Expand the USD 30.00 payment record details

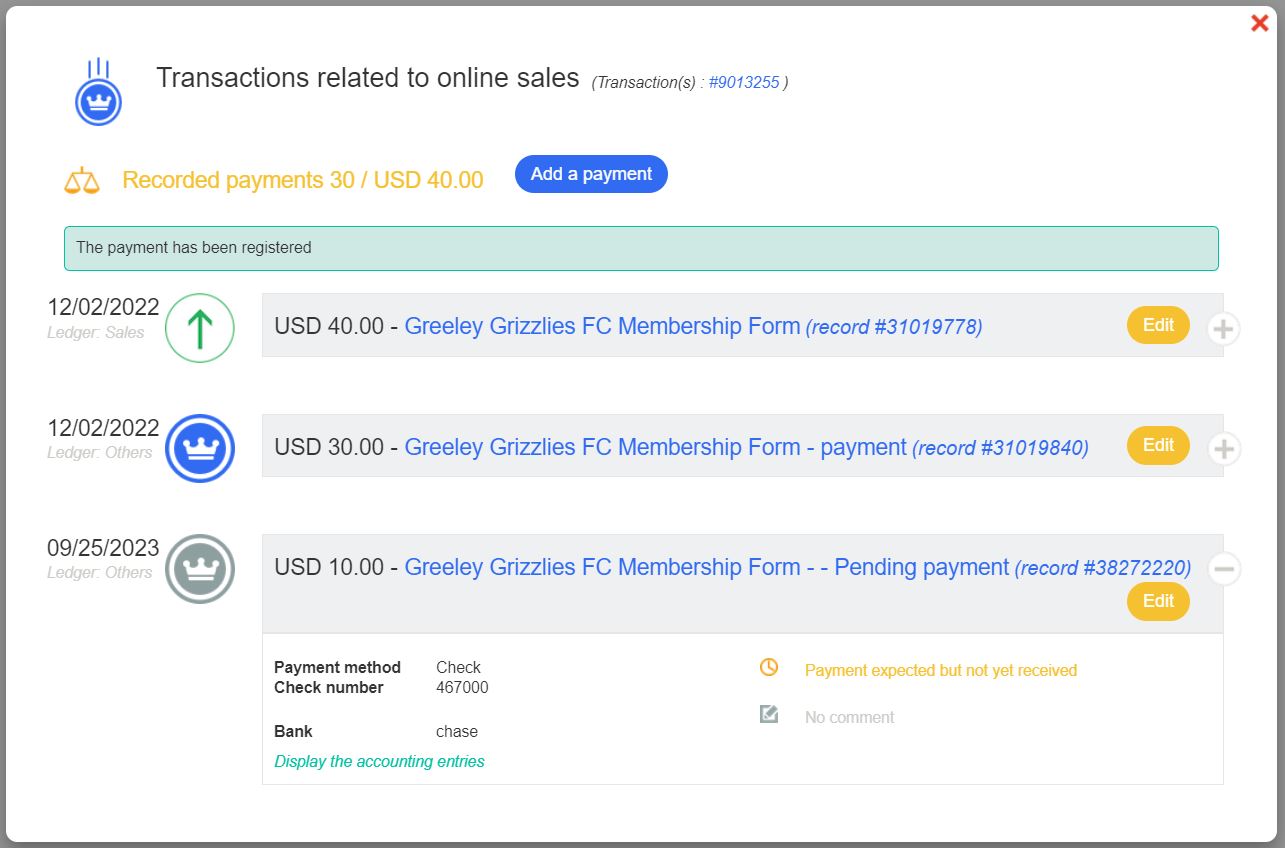pyautogui.click(x=1224, y=449)
